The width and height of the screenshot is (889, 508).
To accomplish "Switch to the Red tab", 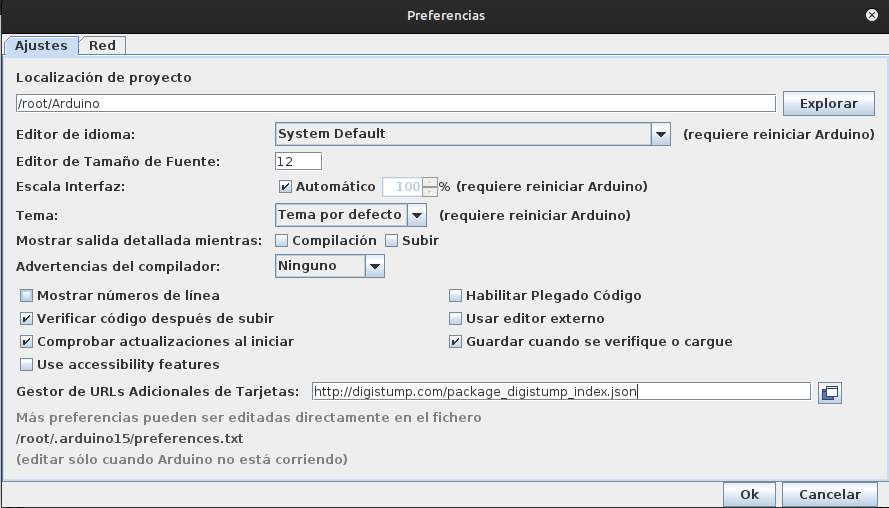I will [x=102, y=45].
